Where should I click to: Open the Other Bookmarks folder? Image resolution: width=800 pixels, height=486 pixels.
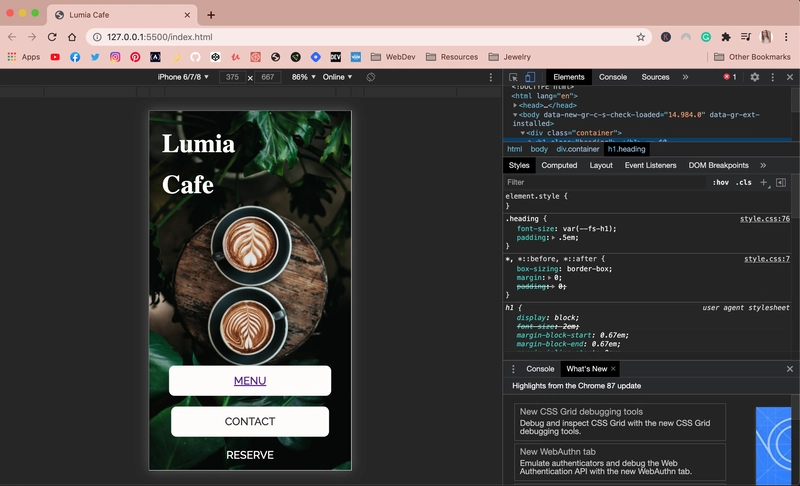point(752,57)
